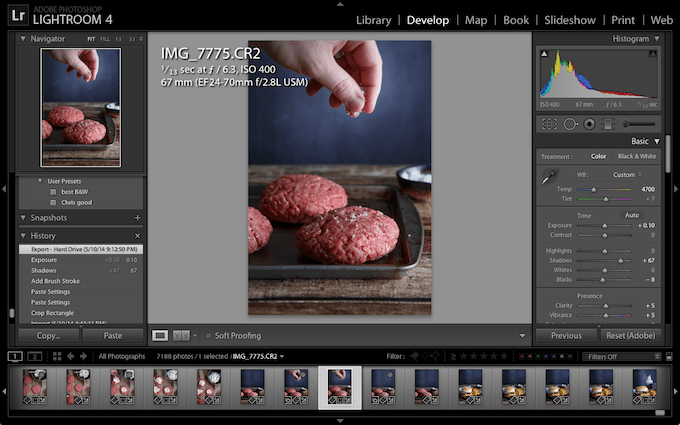
Task: Adjust the Temp slider handle
Action: 593,190
